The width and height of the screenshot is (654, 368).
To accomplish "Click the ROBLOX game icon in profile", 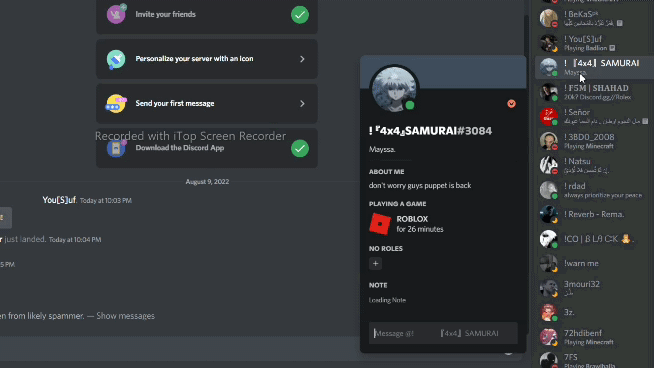I will point(380,224).
